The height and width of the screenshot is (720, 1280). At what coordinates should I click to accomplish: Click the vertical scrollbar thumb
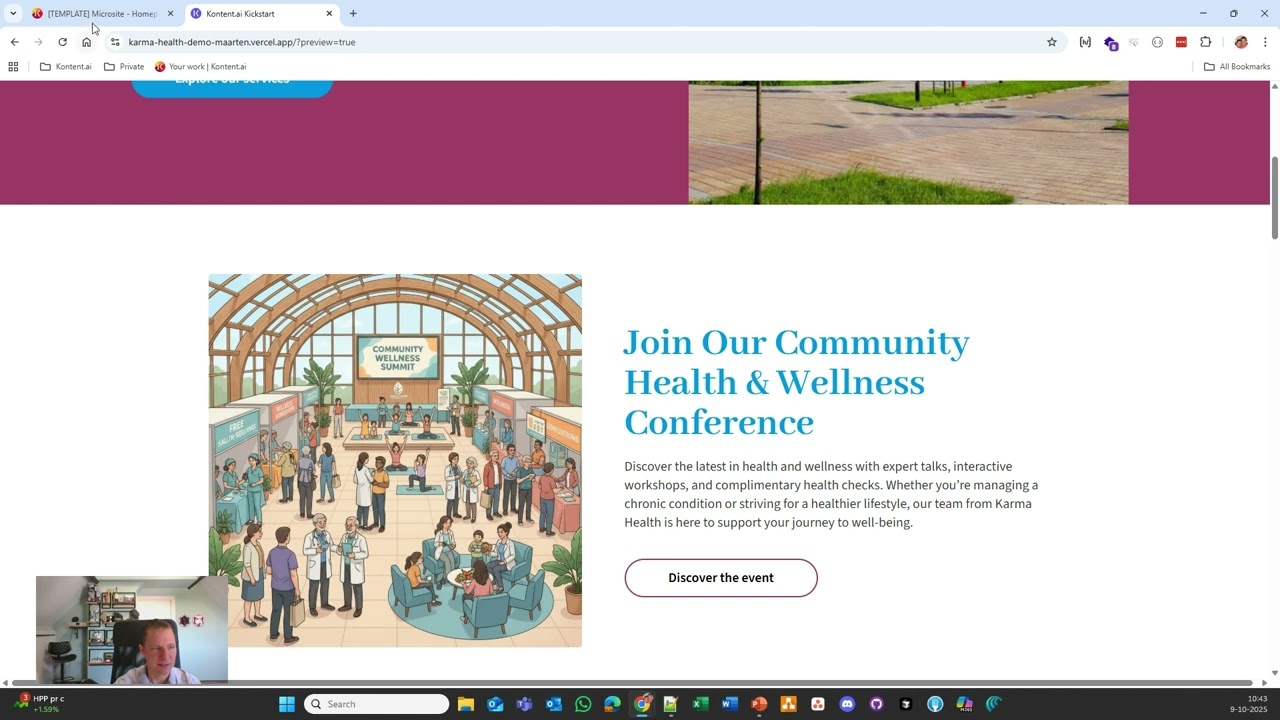coord(1275,198)
